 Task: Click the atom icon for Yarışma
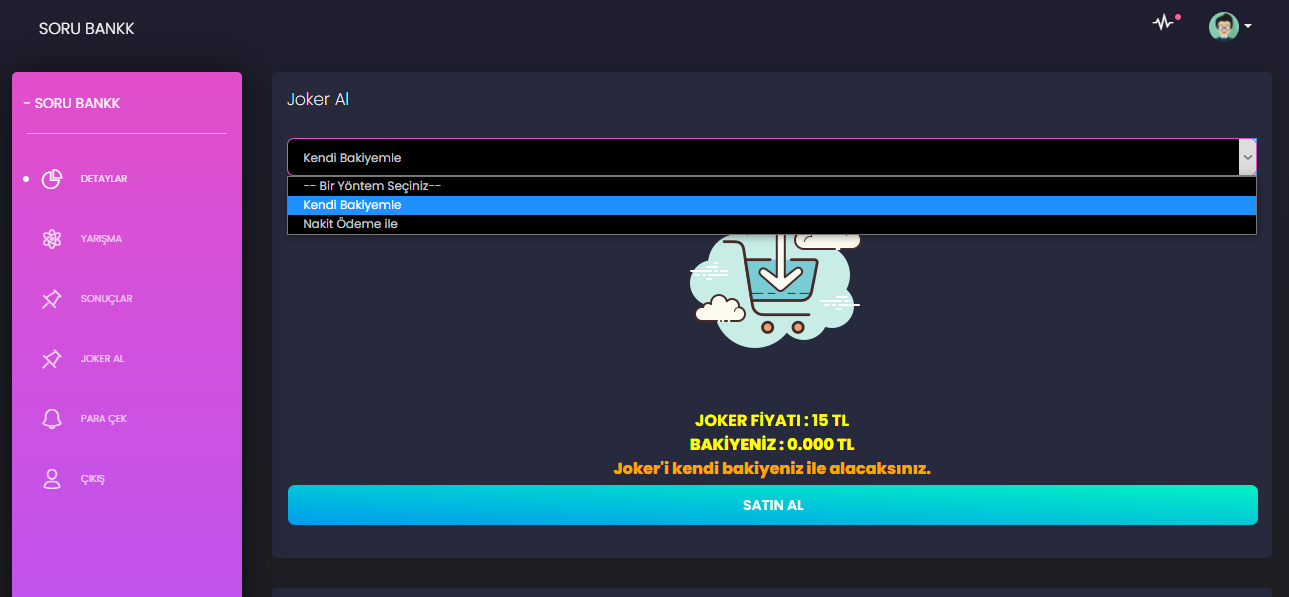coord(52,239)
